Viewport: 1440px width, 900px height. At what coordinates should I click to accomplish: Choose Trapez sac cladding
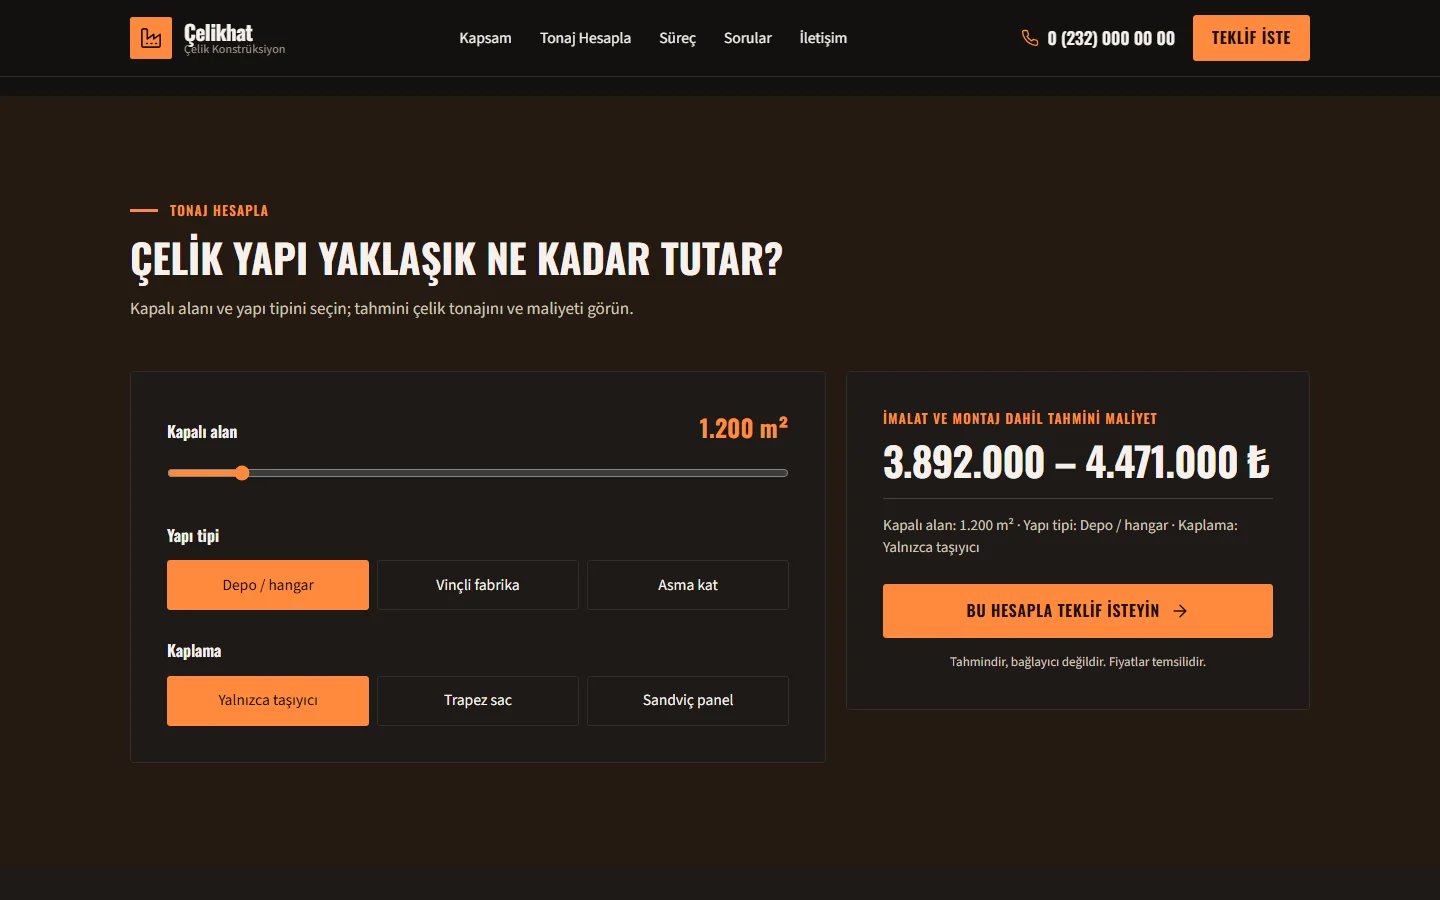tap(478, 701)
